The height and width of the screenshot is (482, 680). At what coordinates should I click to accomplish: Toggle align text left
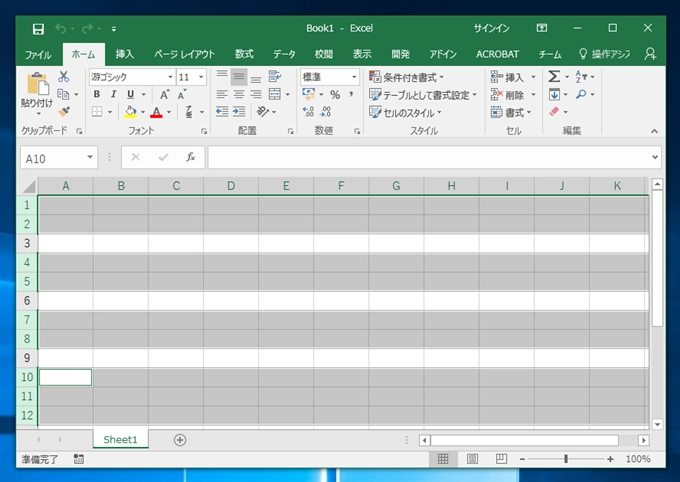click(222, 94)
